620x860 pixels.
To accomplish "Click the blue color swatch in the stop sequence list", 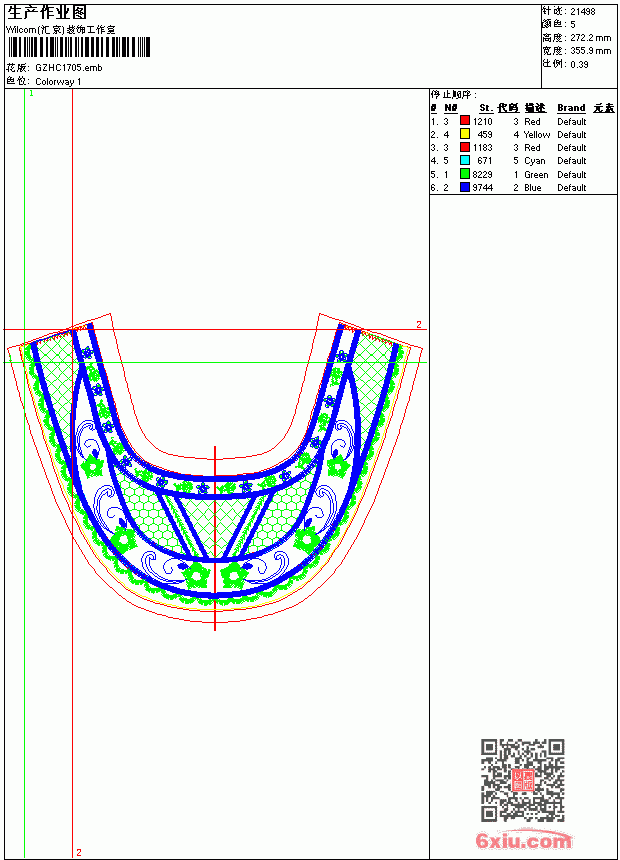I will [x=465, y=187].
